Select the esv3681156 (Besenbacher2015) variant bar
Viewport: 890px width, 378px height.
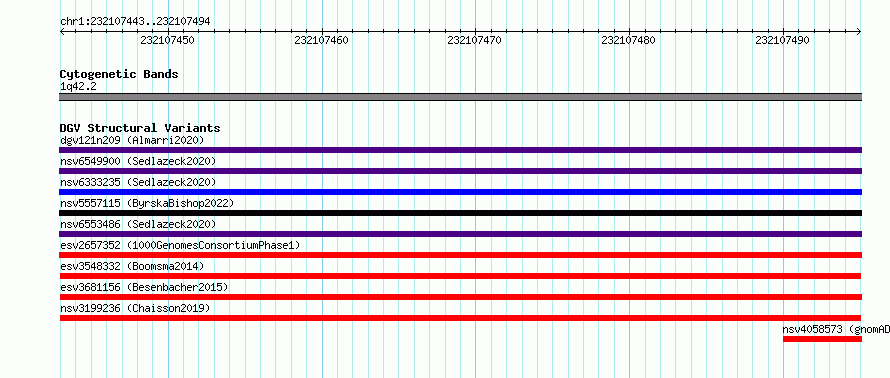pos(460,297)
